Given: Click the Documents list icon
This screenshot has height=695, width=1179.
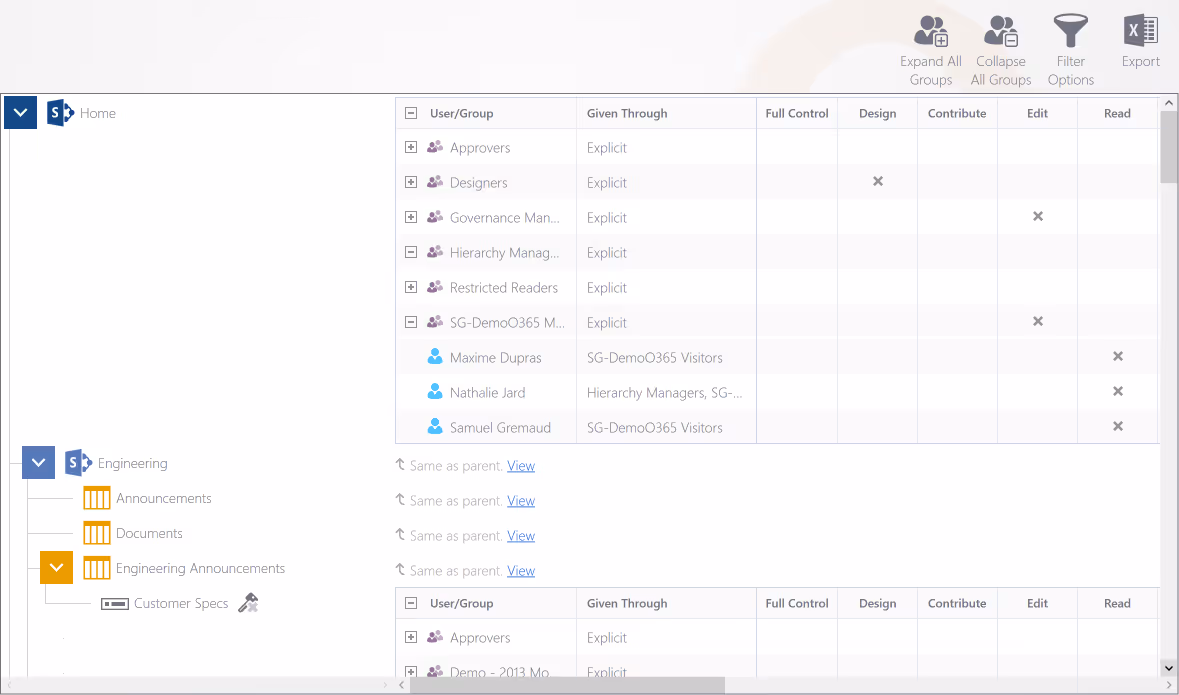Looking at the screenshot, I should click(96, 533).
